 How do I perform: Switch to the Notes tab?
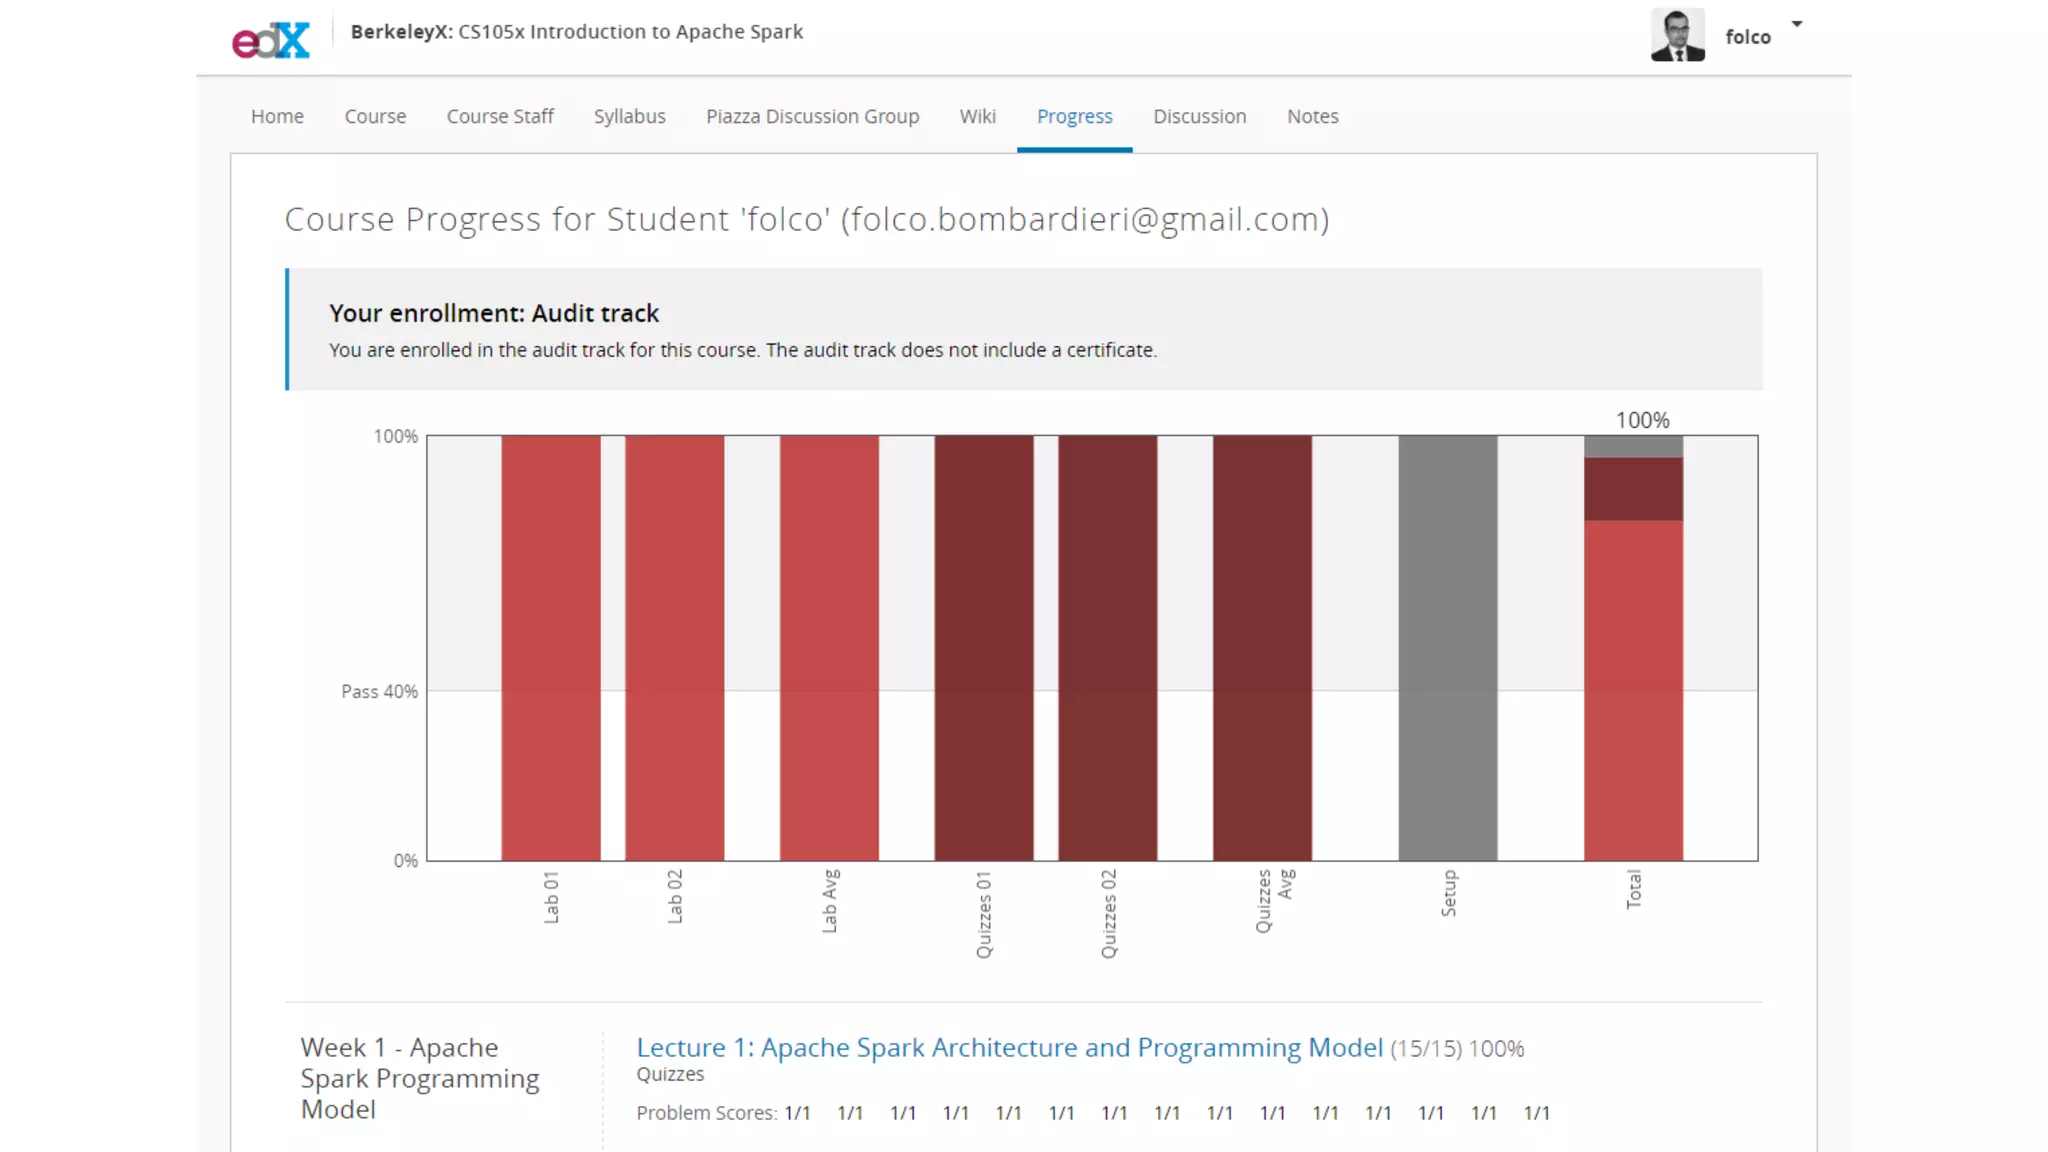click(1312, 116)
